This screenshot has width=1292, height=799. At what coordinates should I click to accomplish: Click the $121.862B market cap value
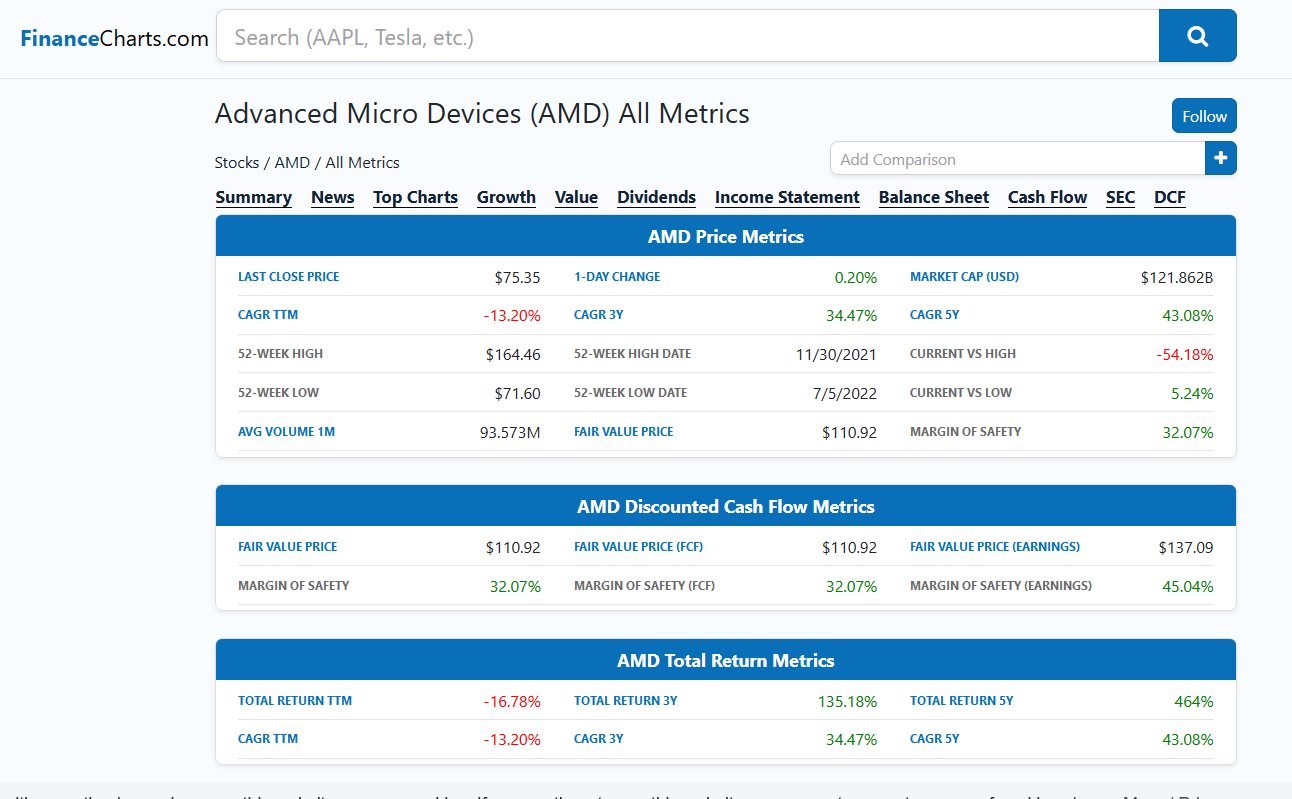point(1177,277)
